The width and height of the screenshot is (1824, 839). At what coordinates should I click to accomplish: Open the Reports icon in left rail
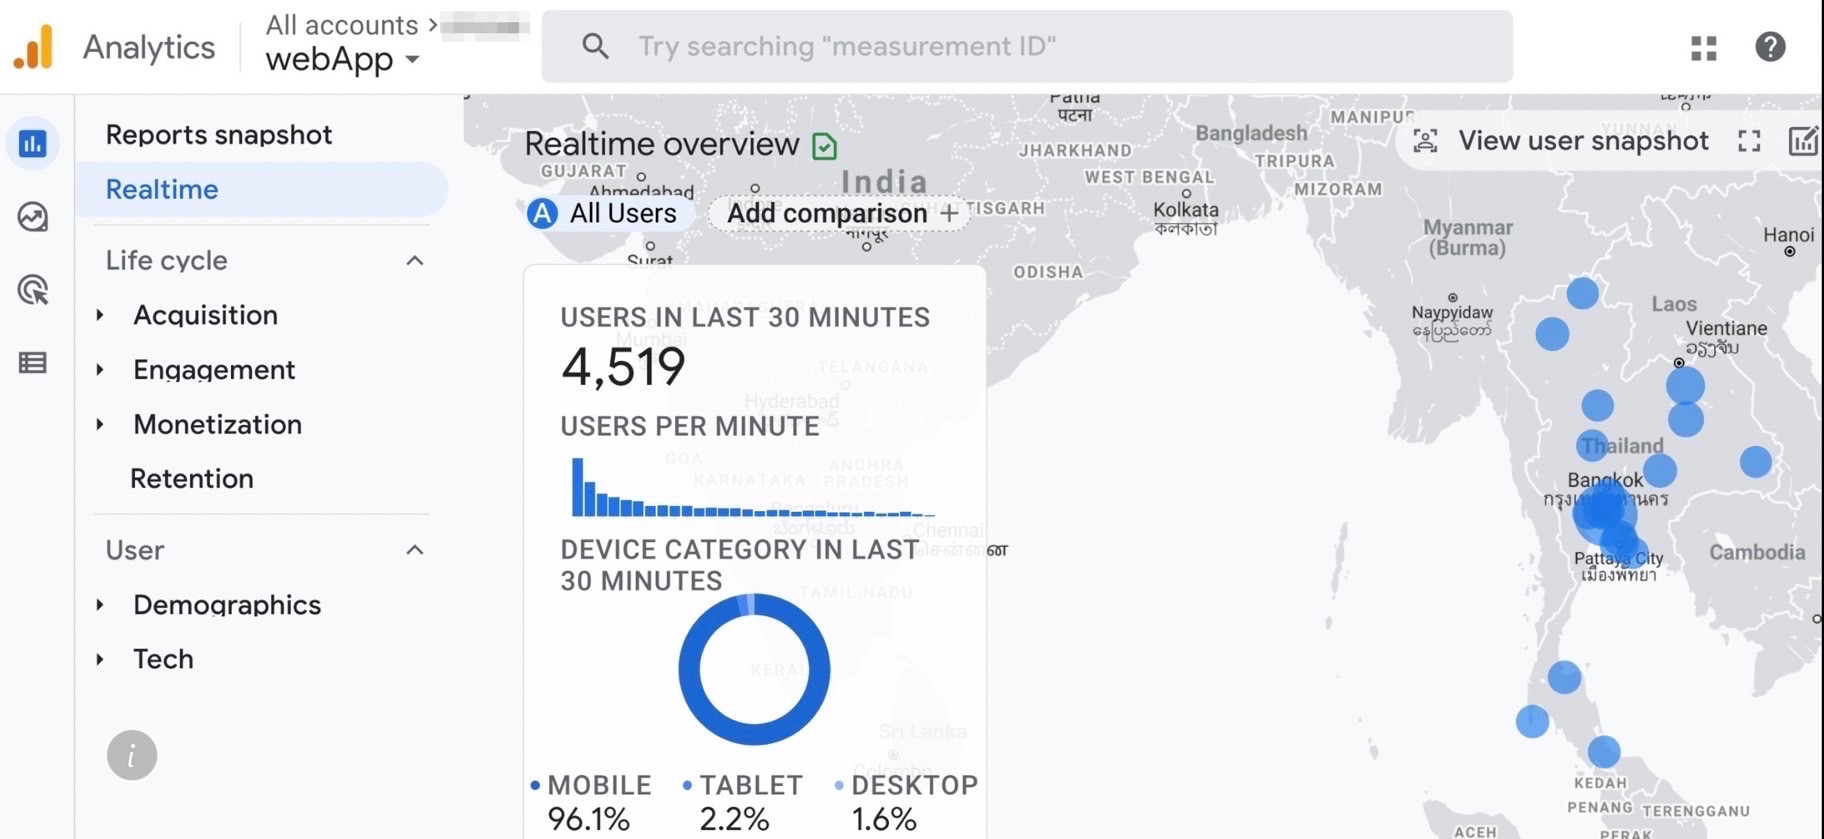(x=33, y=144)
